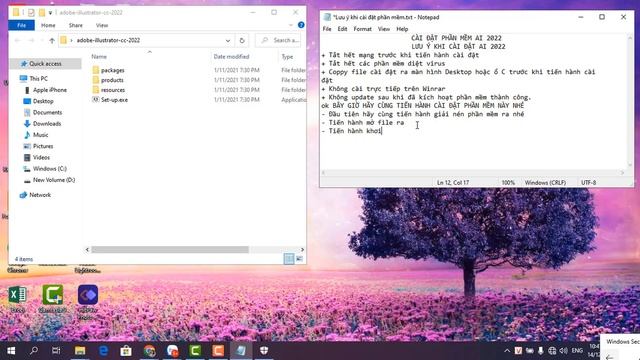Select Videos in navigation pane
The width and height of the screenshot is (640, 360).
pyautogui.click(x=41, y=157)
